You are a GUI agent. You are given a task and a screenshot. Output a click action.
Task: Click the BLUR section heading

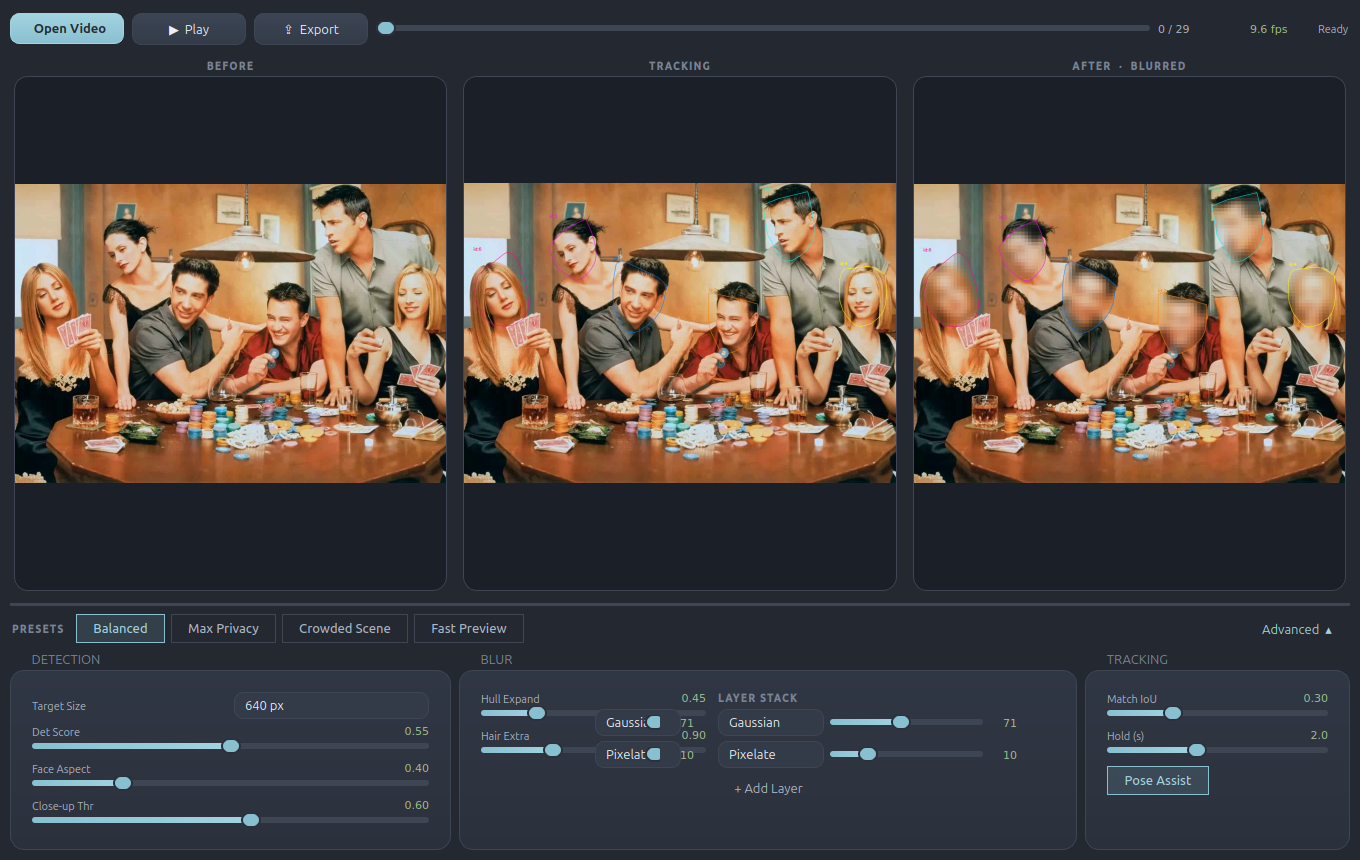496,660
